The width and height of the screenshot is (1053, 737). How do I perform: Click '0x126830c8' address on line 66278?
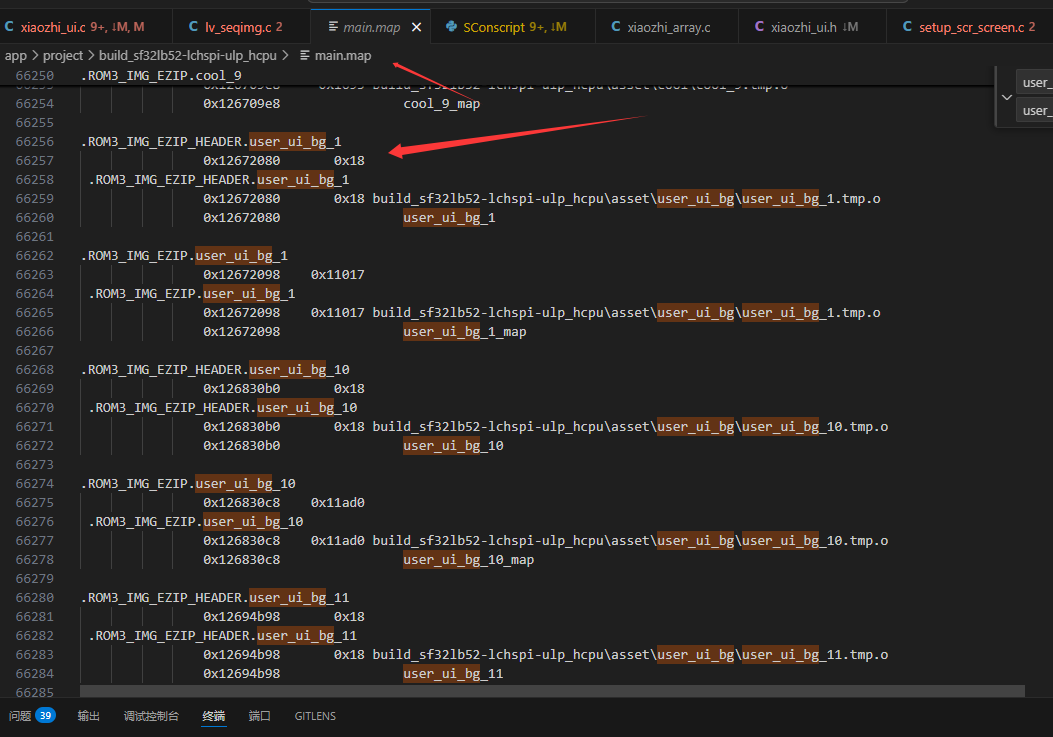242,560
